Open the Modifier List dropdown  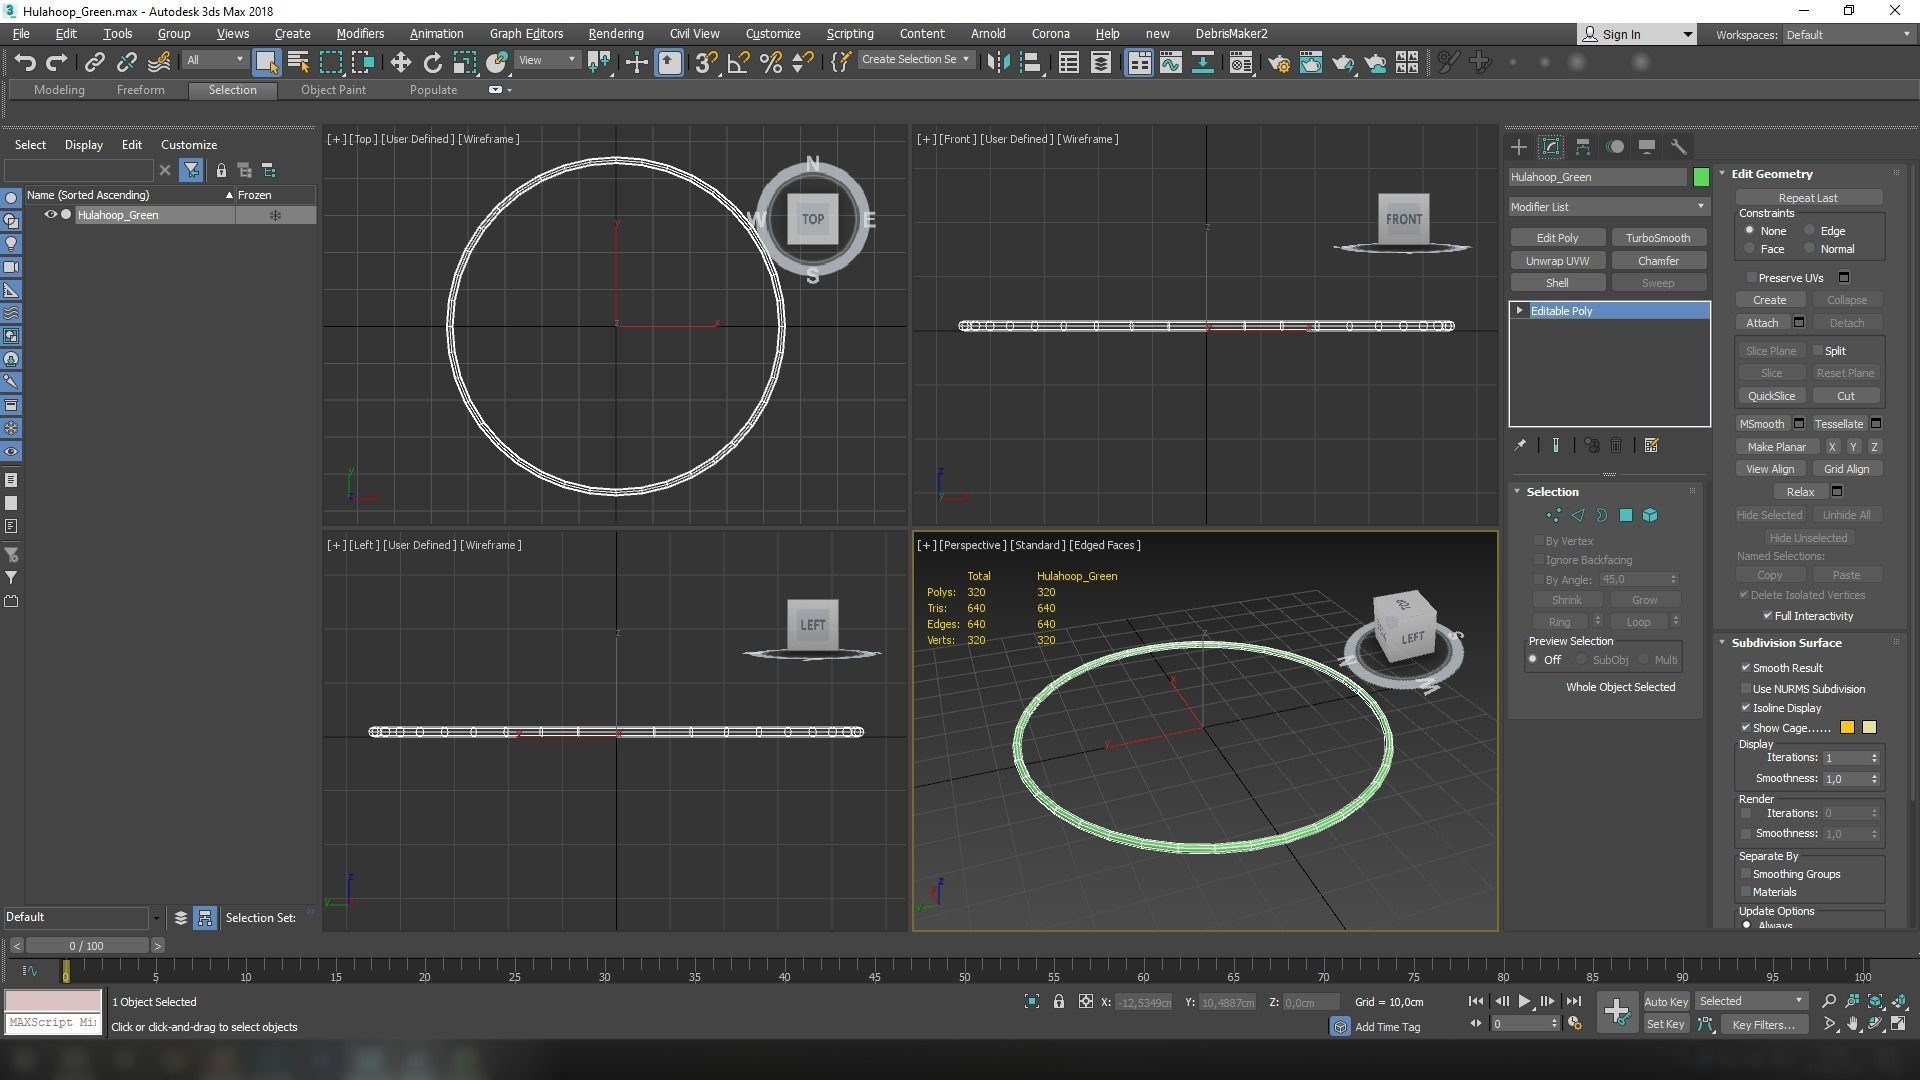click(x=1608, y=207)
